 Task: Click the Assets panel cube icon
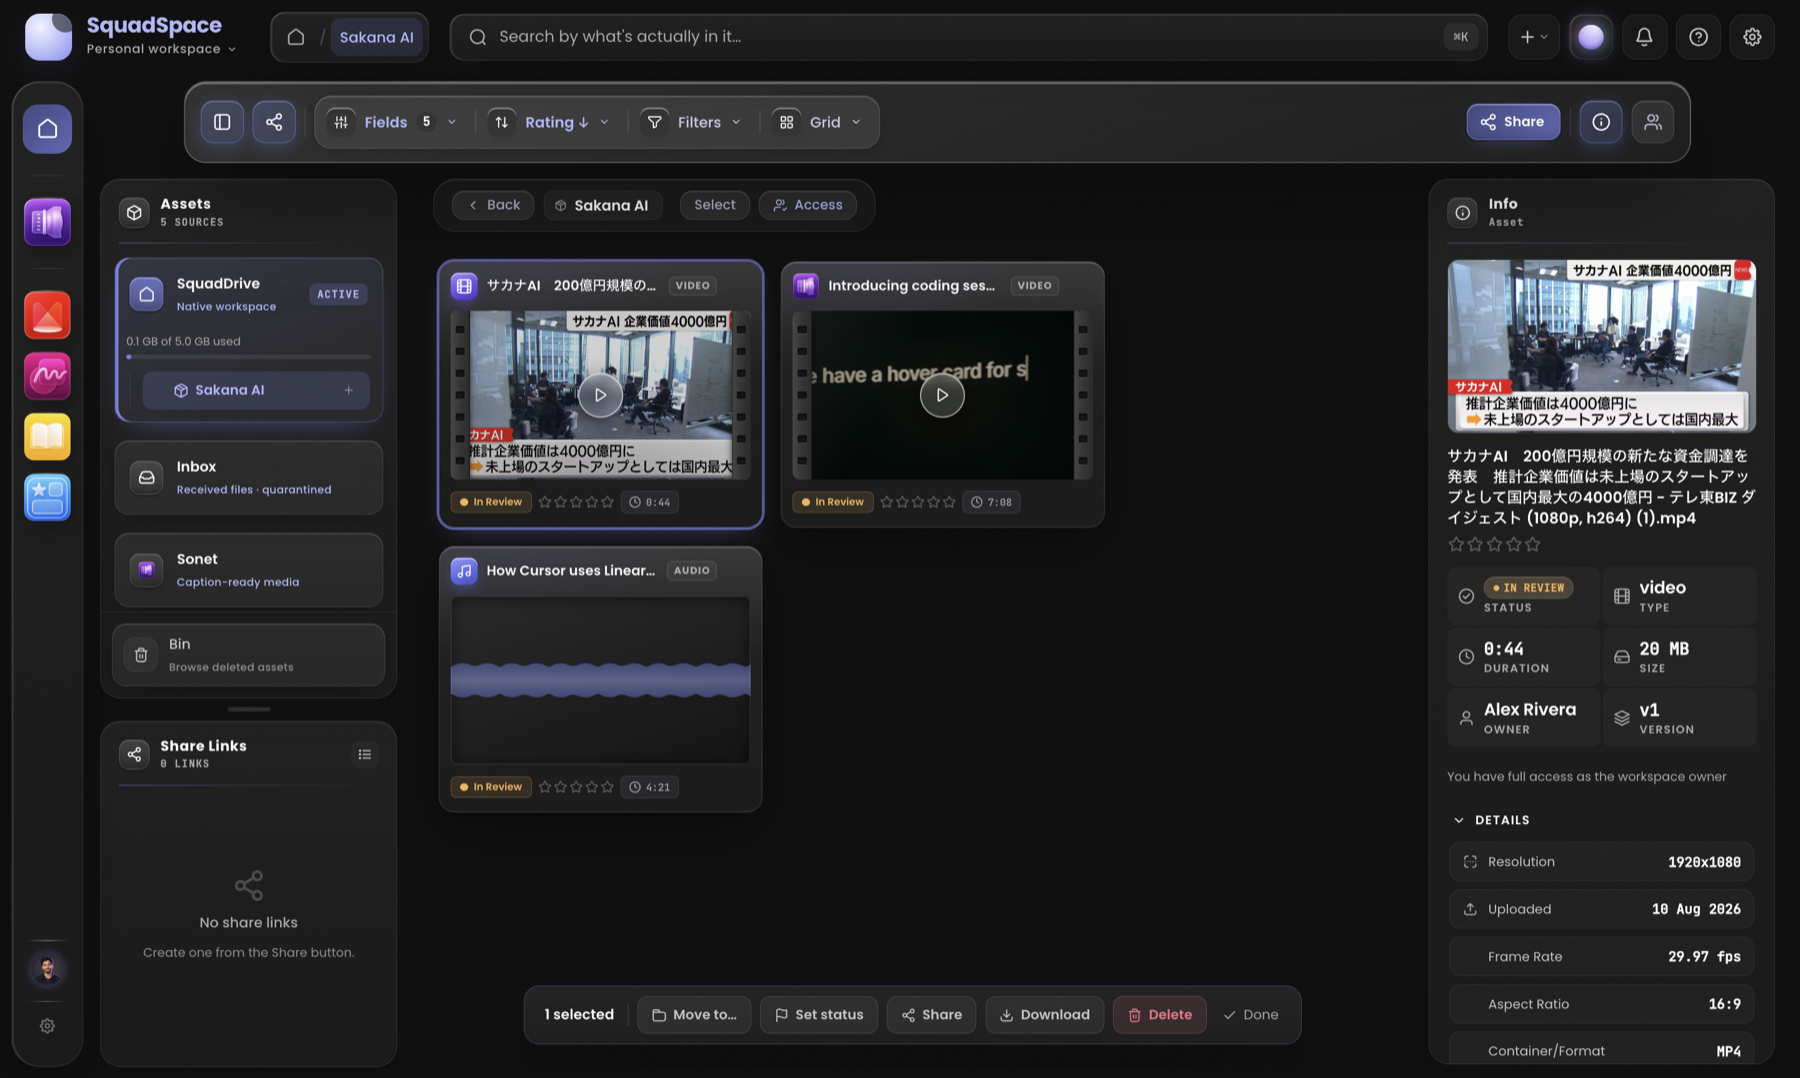pos(134,212)
